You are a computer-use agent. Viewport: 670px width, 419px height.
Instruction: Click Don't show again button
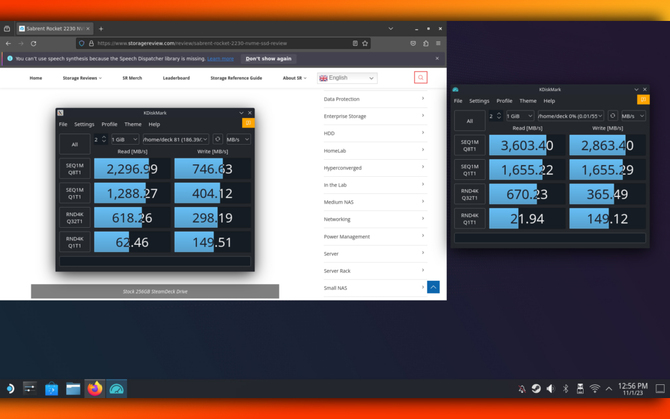[x=268, y=59]
